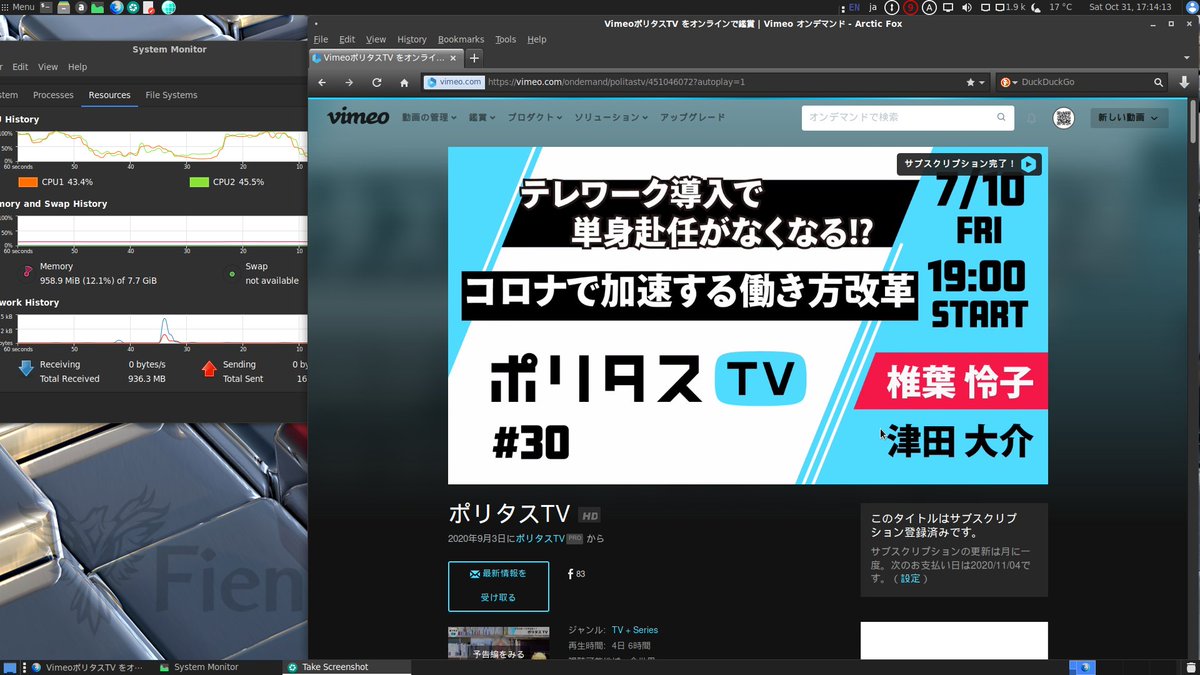Open the user avatar menu on Vimeo

coord(1063,118)
